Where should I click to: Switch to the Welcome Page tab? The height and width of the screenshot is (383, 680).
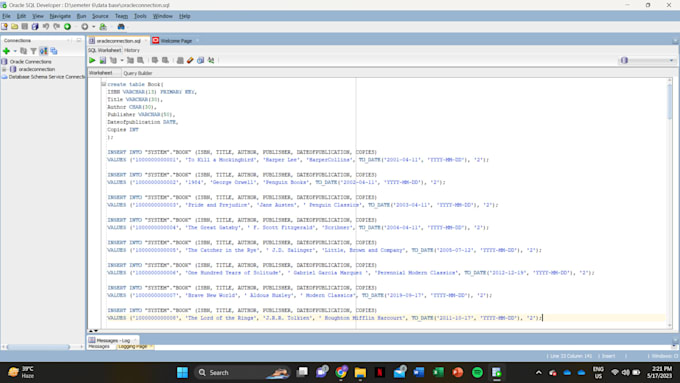tap(176, 41)
